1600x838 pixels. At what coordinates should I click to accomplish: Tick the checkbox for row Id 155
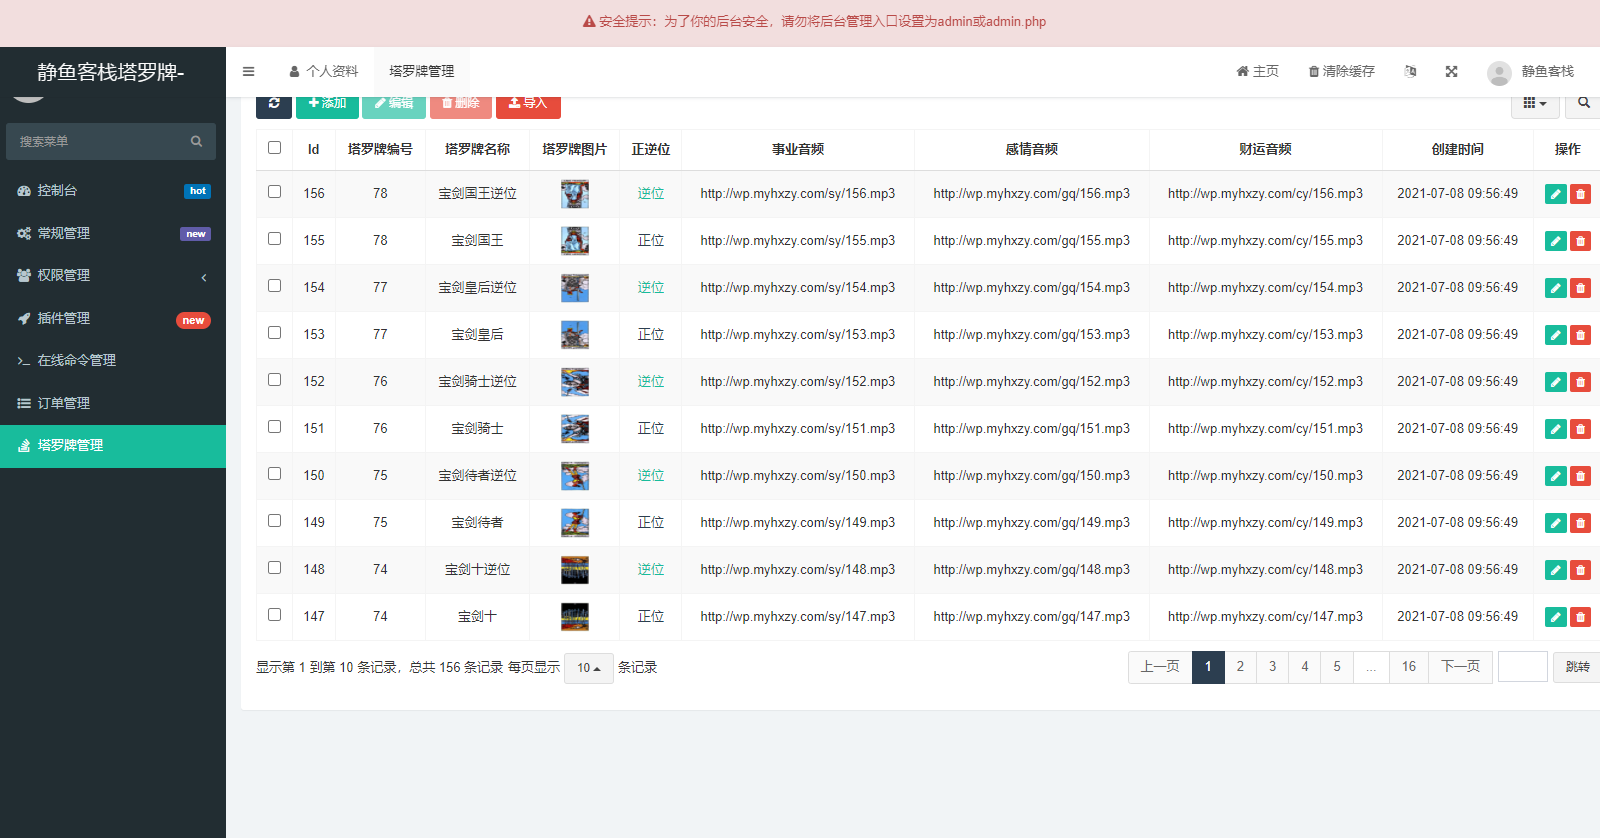[x=275, y=239]
